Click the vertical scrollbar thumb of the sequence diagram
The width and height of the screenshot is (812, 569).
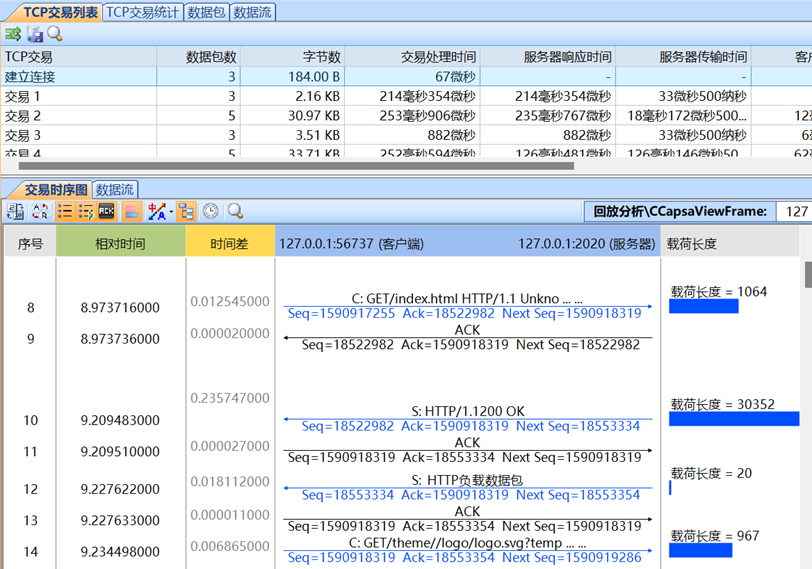[808, 274]
